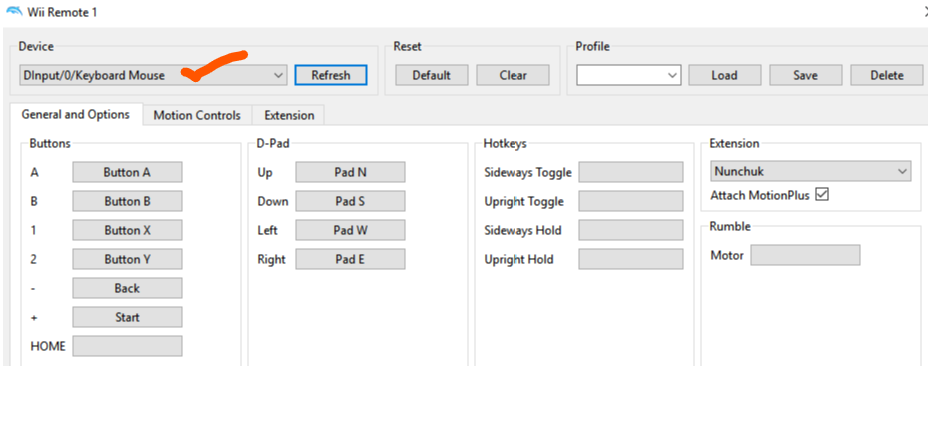This screenshot has width=948, height=448.
Task: Toggle the Attach MotionPlus checkbox
Action: [x=822, y=195]
